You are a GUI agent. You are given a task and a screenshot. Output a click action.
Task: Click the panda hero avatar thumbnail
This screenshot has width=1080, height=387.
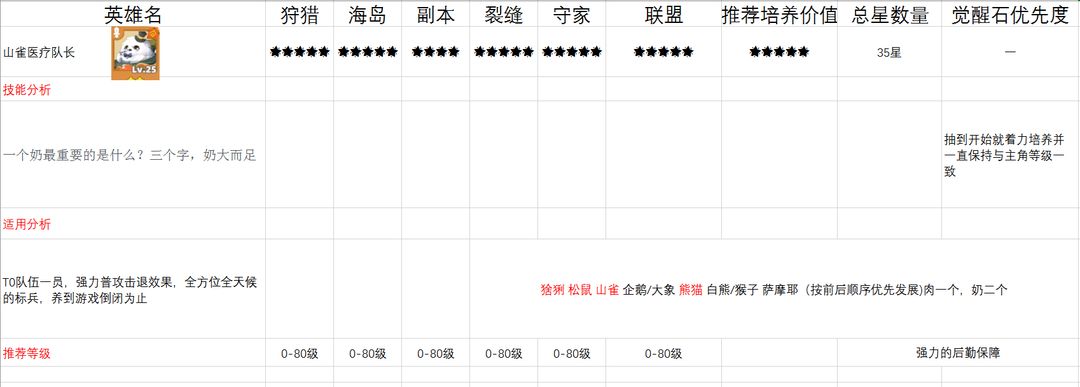(x=136, y=54)
